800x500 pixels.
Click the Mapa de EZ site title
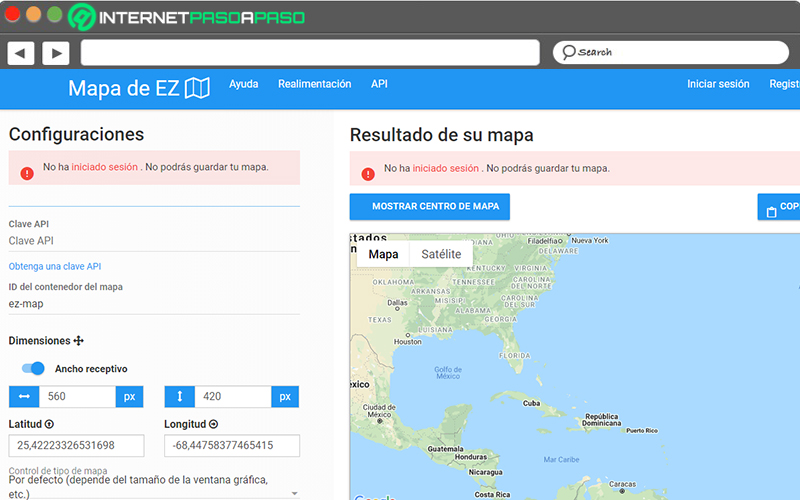click(124, 88)
